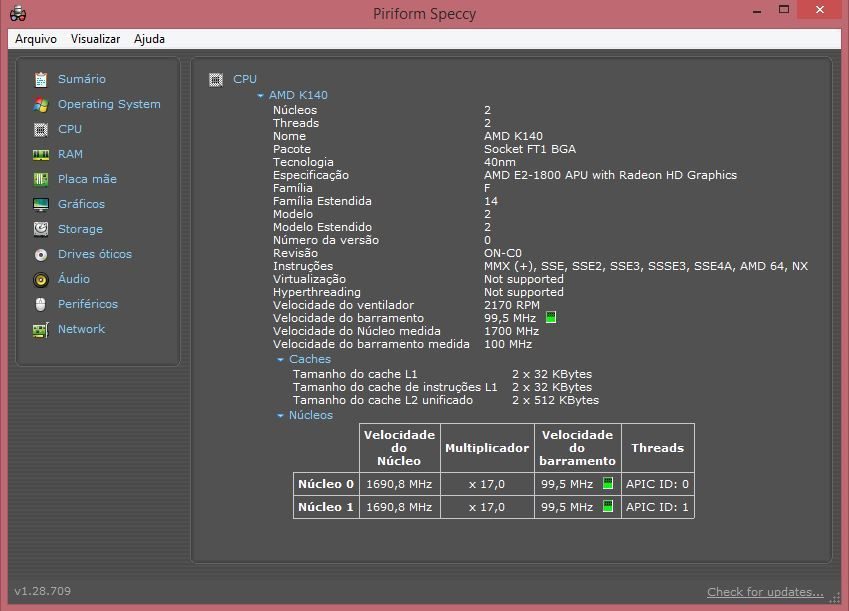Click the RAM memory stick icon
This screenshot has height=611, width=849.
[x=41, y=155]
